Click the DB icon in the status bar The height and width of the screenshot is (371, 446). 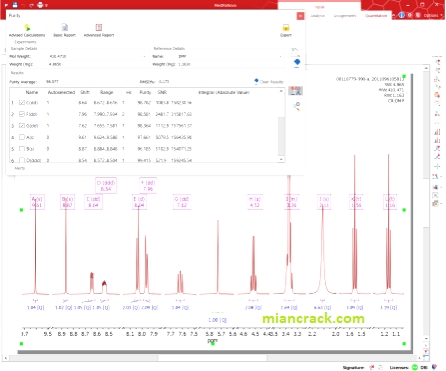[434, 367]
